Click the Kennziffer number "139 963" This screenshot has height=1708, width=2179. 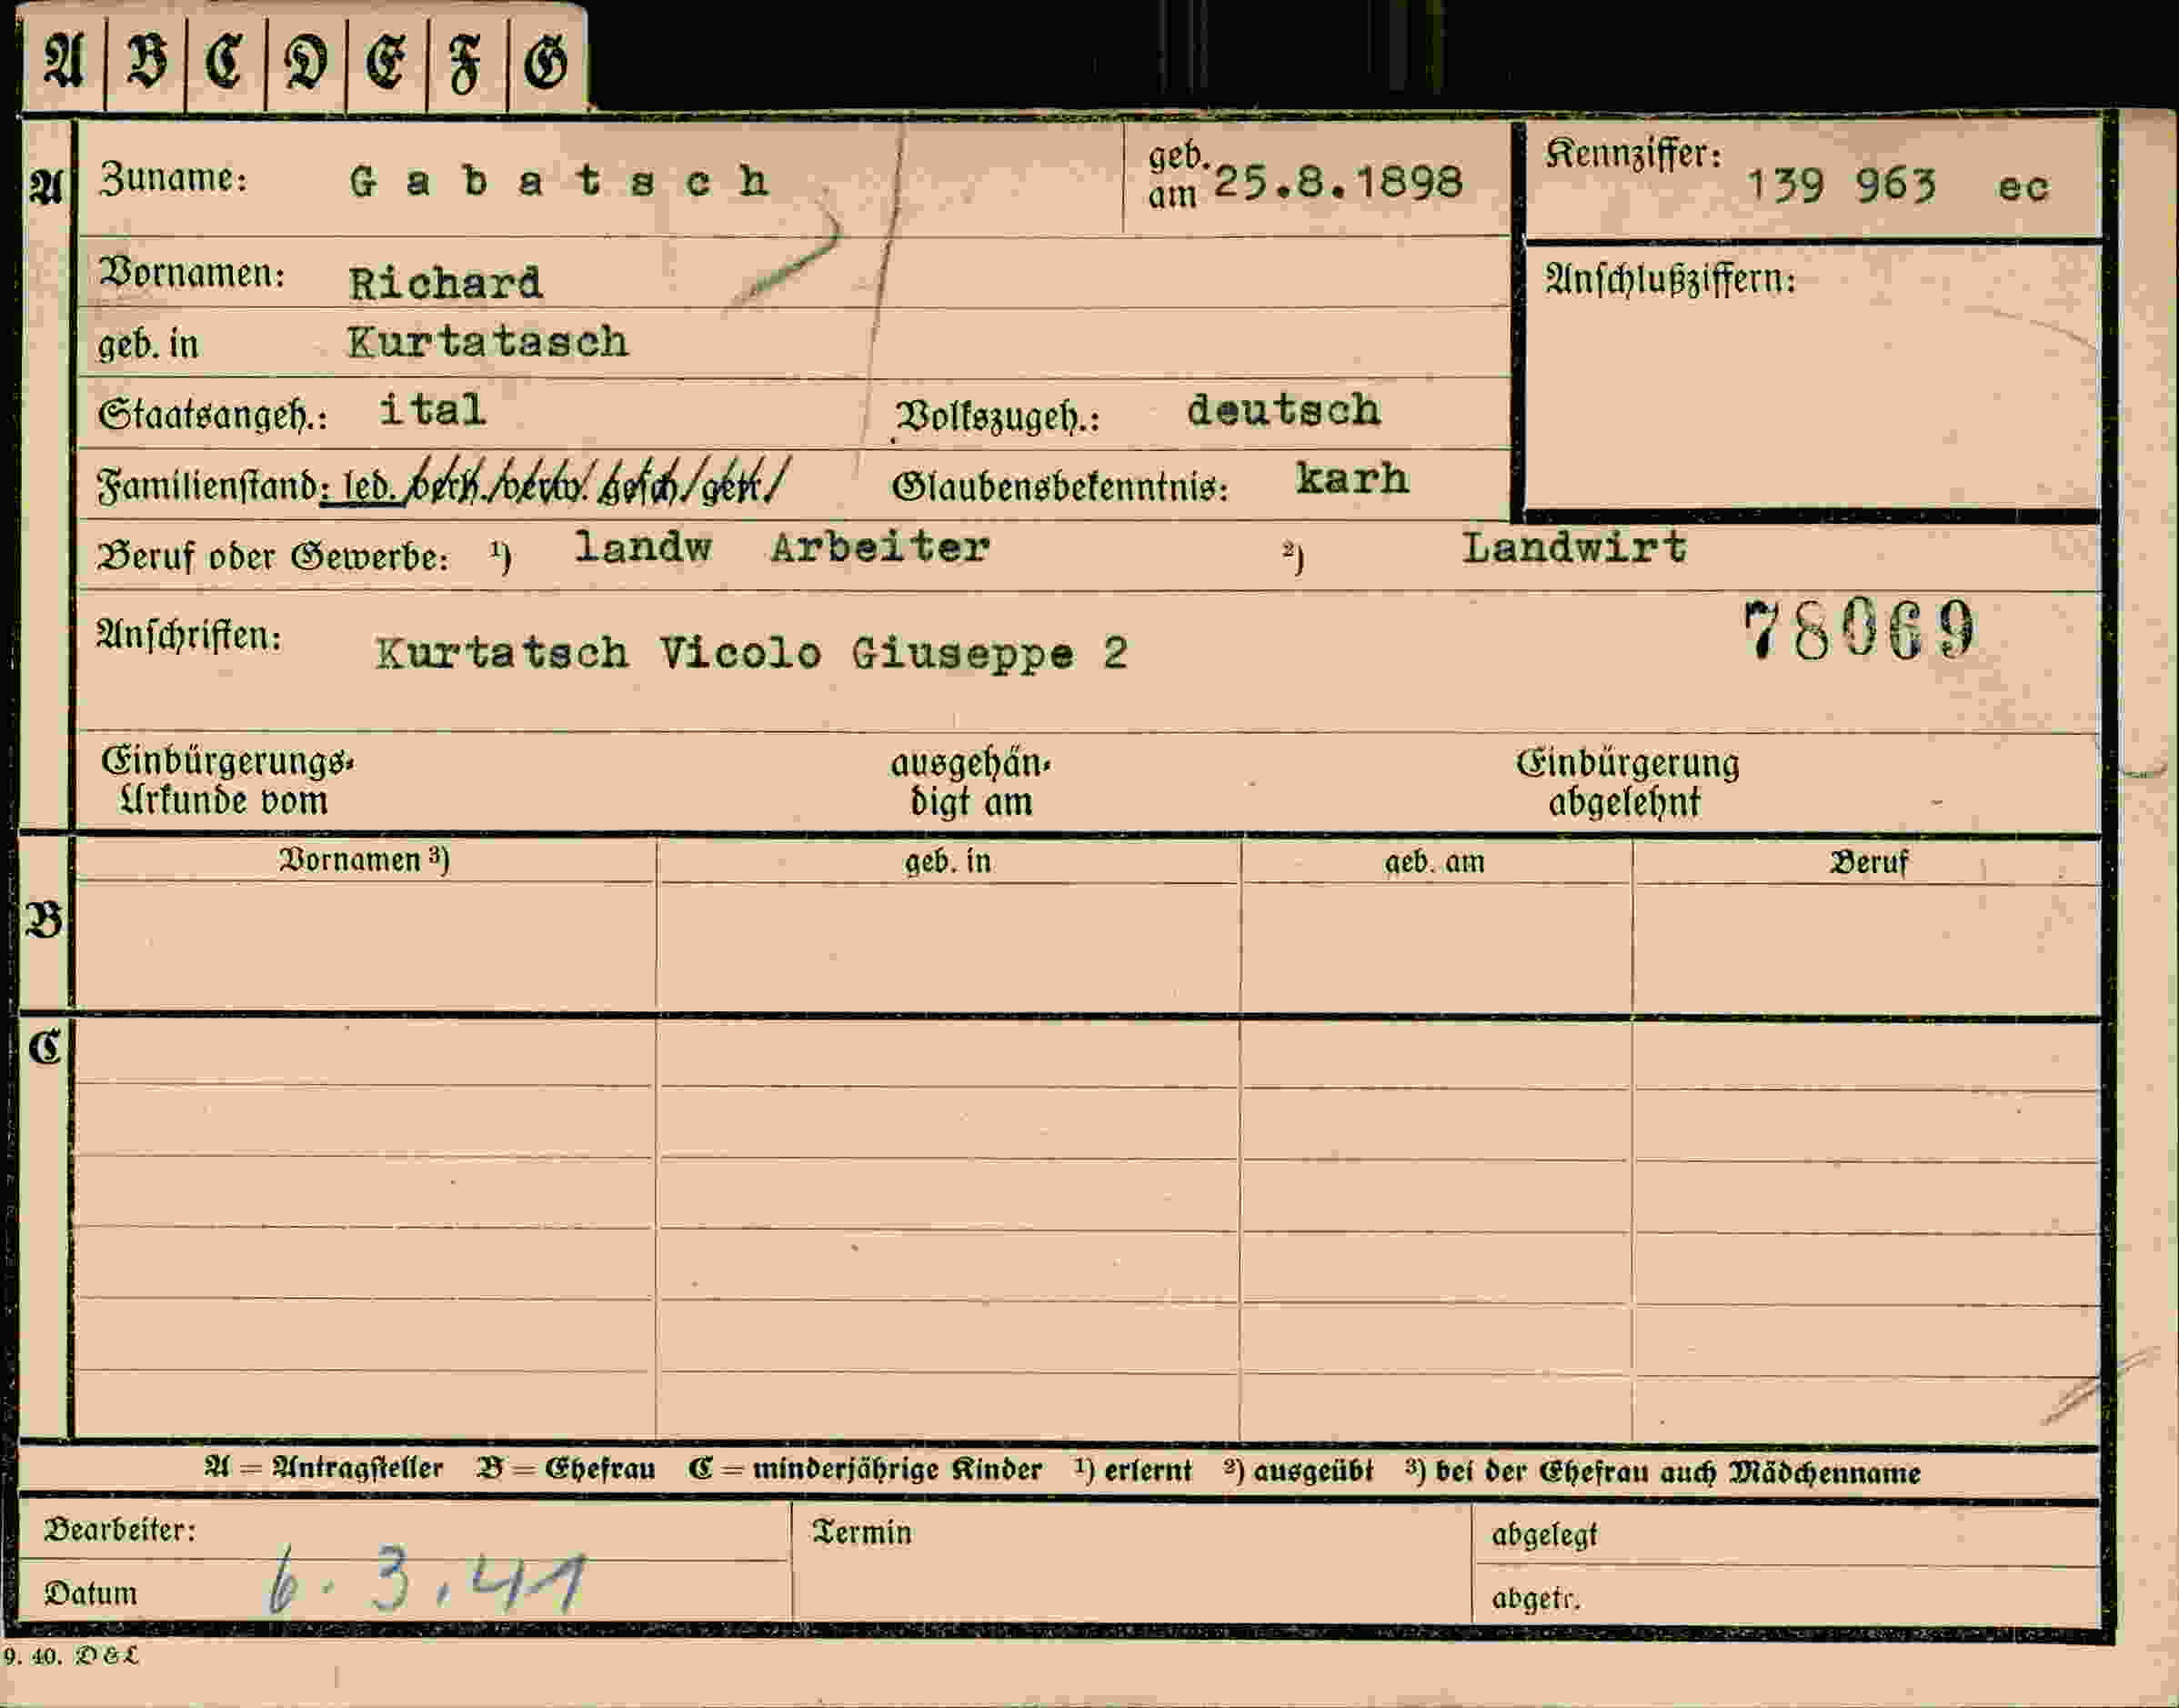pos(1841,185)
